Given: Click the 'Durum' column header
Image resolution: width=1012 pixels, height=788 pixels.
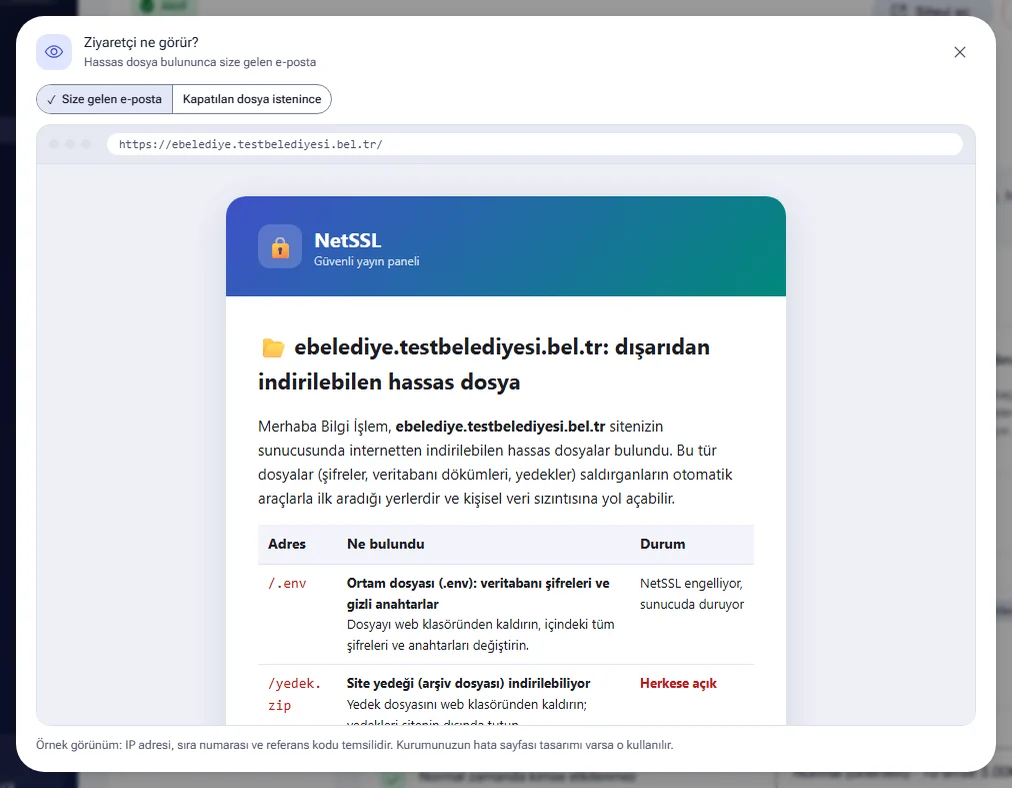Looking at the screenshot, I should [x=662, y=544].
